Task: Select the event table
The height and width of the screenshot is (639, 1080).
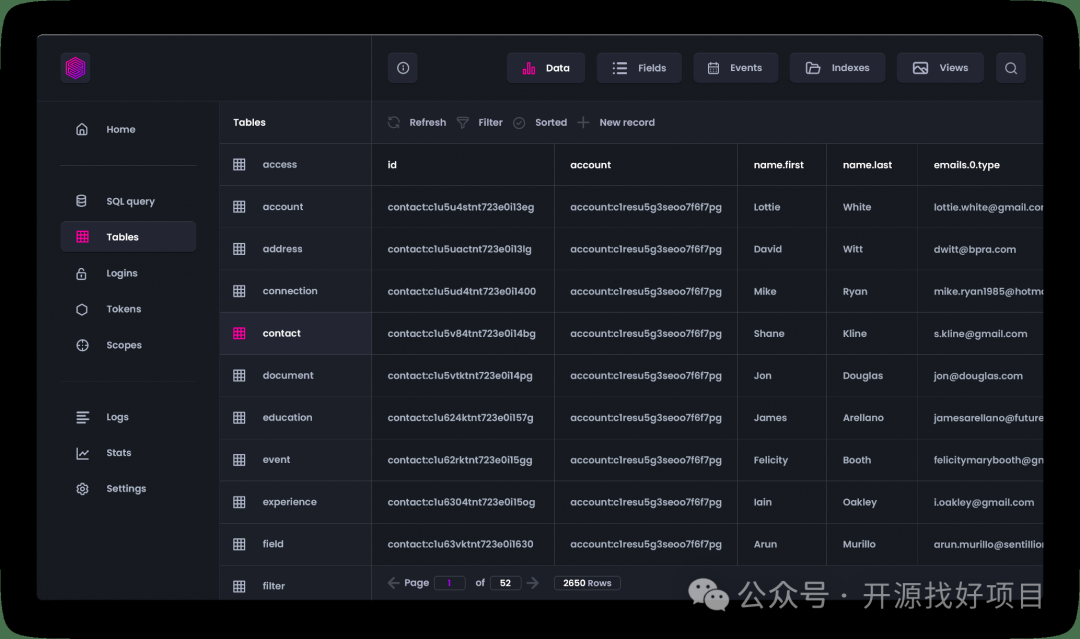Action: 295,459
